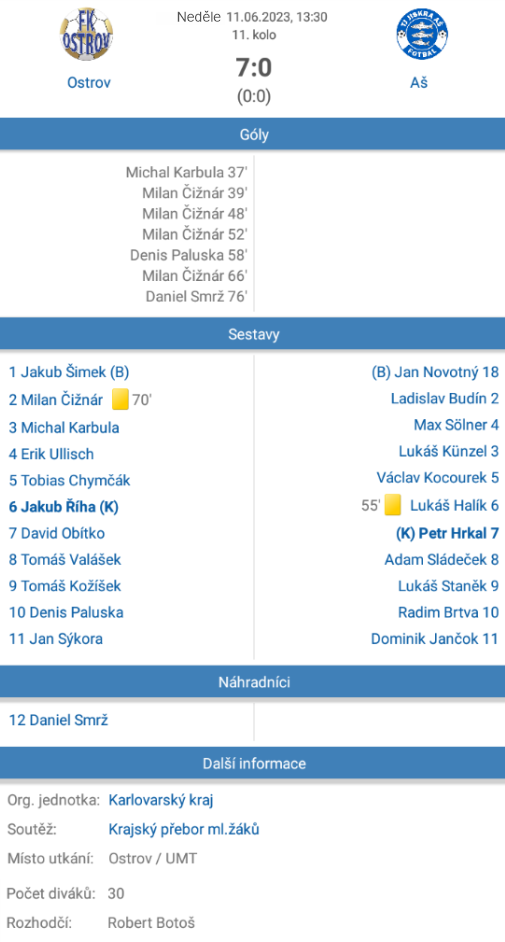Click the 7:0 final score
The image size is (505, 942).
click(x=253, y=67)
